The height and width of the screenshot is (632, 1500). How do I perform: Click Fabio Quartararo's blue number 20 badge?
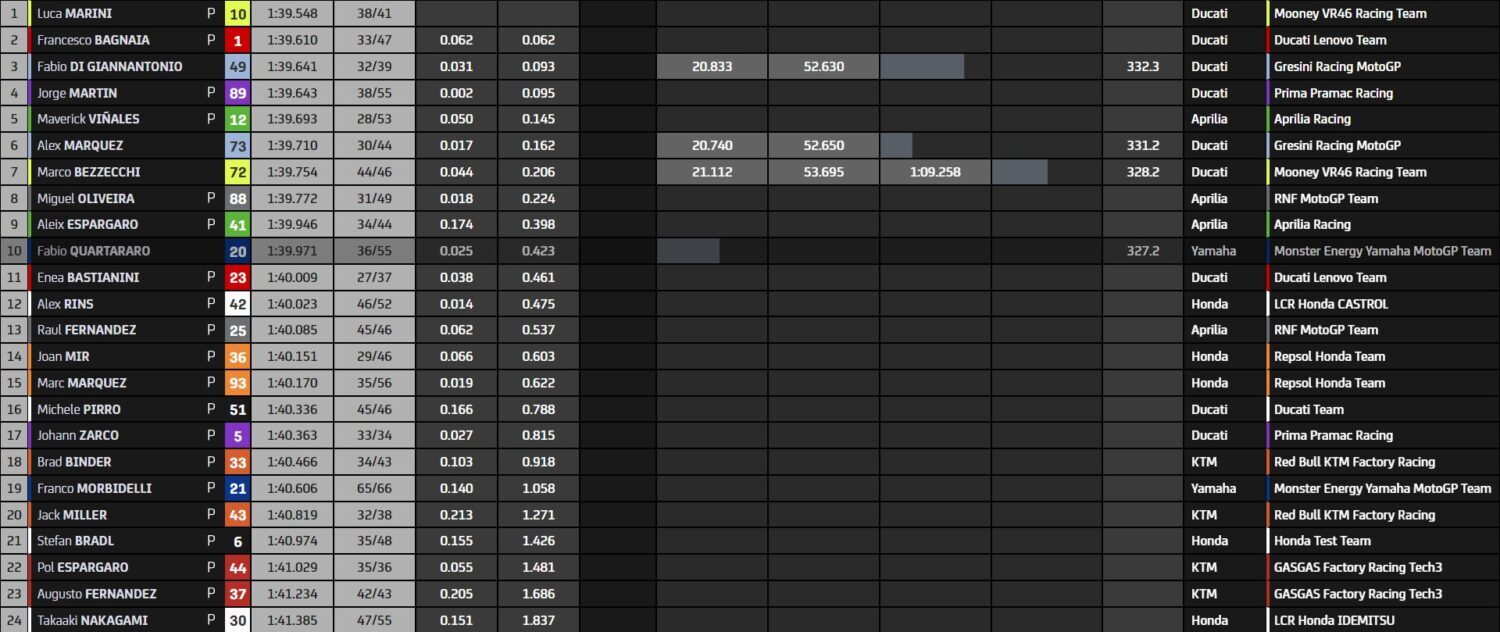(237, 251)
